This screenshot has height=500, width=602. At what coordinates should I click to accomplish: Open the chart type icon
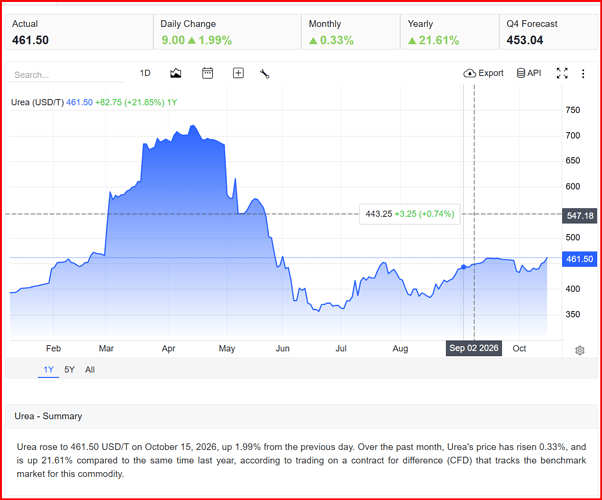pos(175,73)
